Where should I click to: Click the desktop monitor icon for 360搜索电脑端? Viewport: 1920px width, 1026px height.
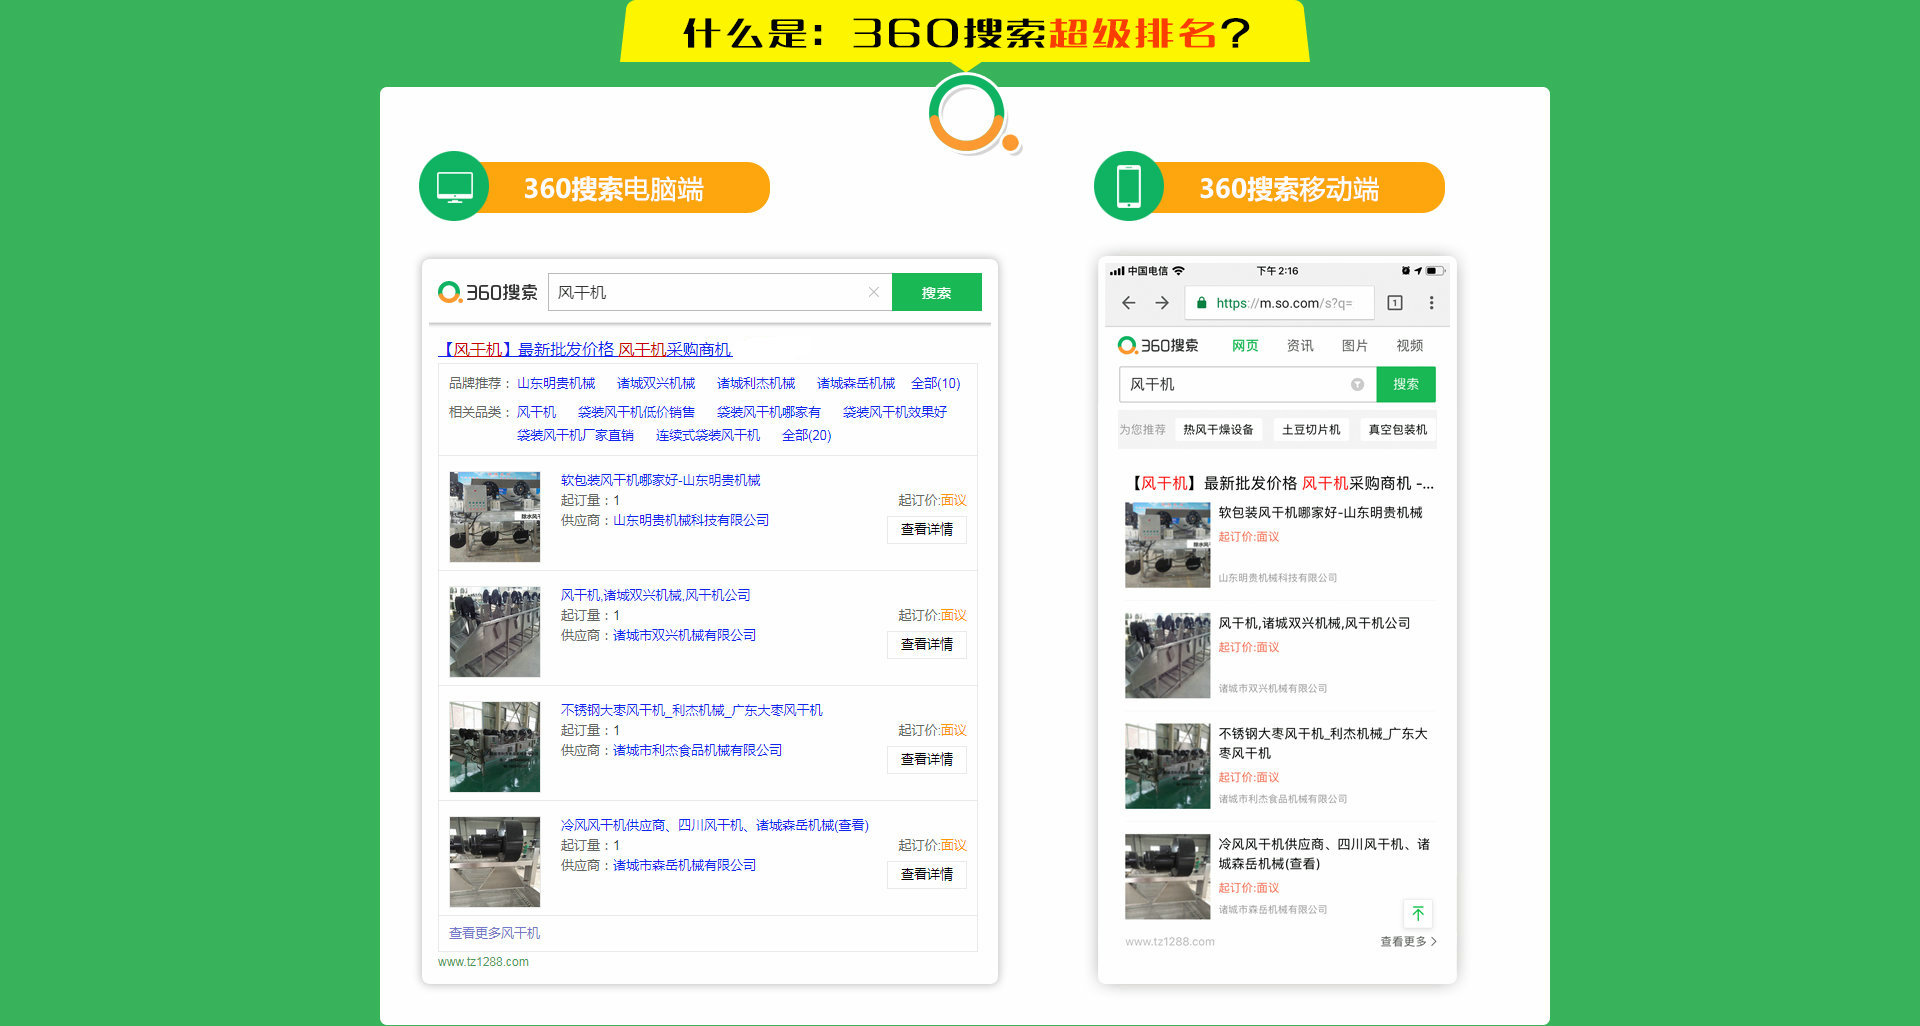(454, 186)
